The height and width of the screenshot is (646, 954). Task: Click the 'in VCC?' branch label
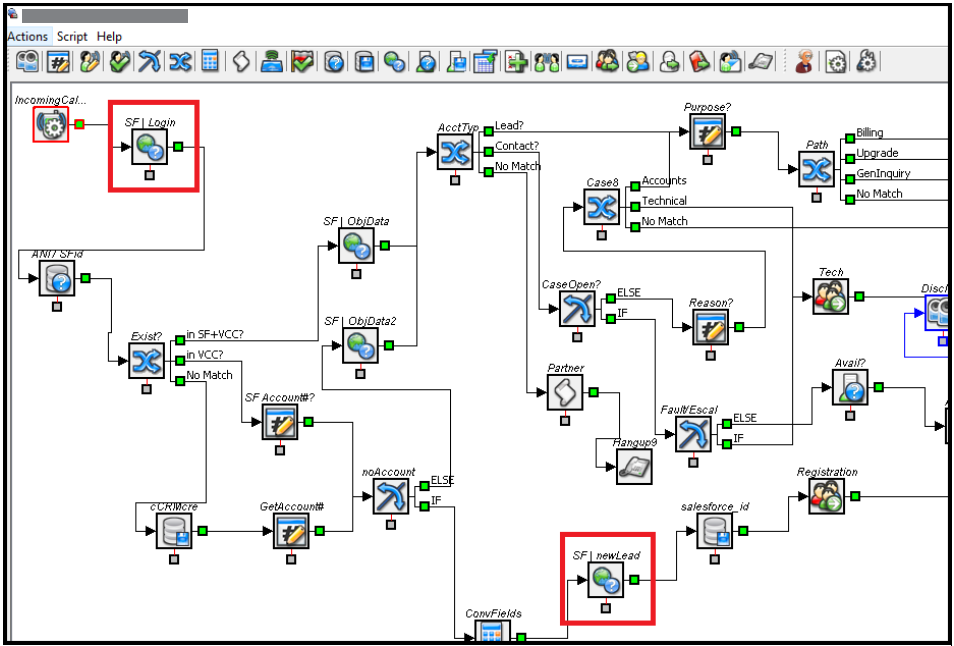pyautogui.click(x=204, y=355)
